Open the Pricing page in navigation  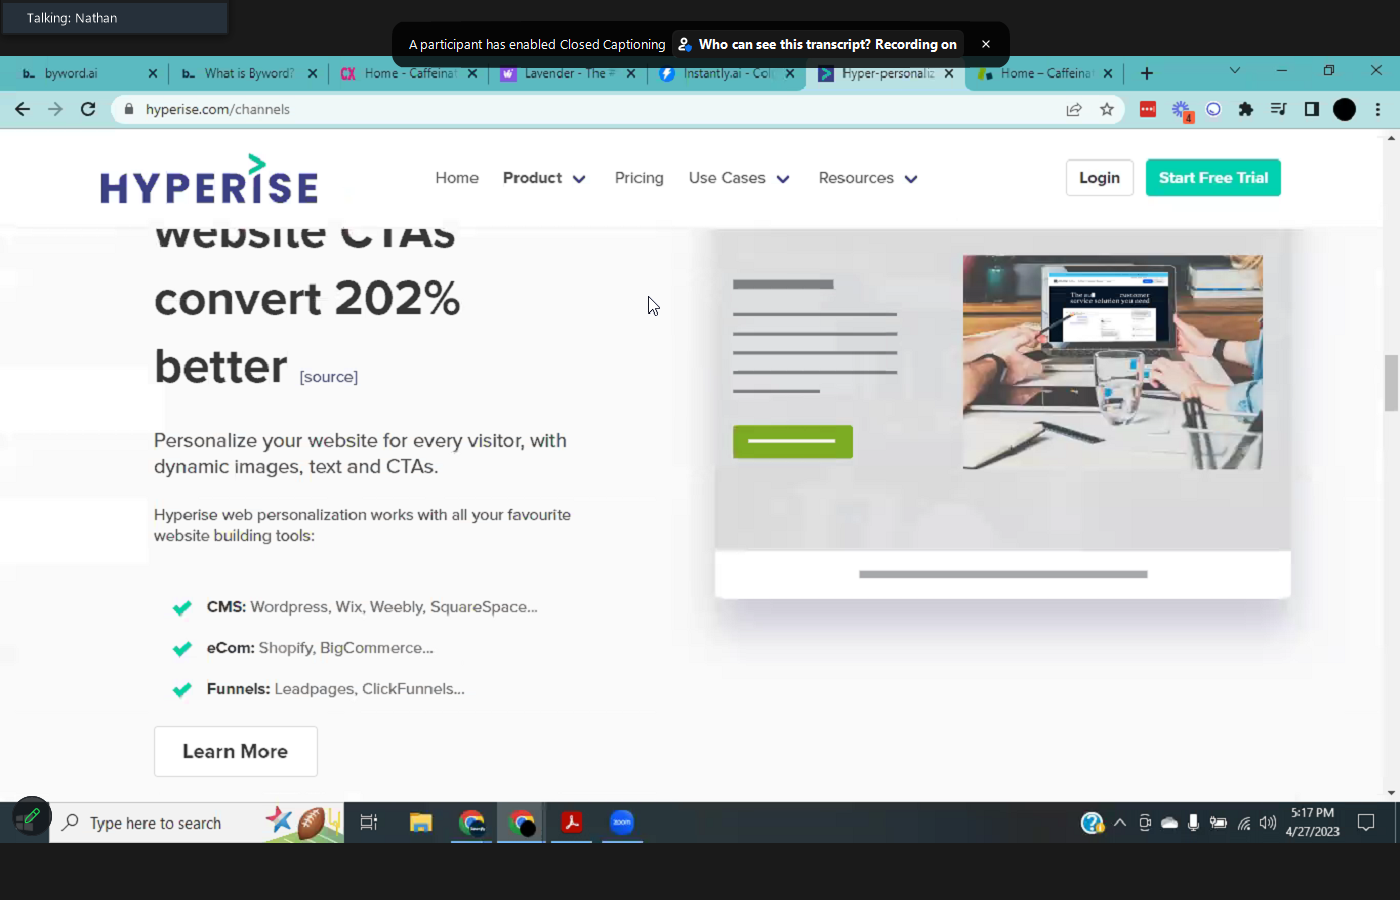[x=639, y=178]
